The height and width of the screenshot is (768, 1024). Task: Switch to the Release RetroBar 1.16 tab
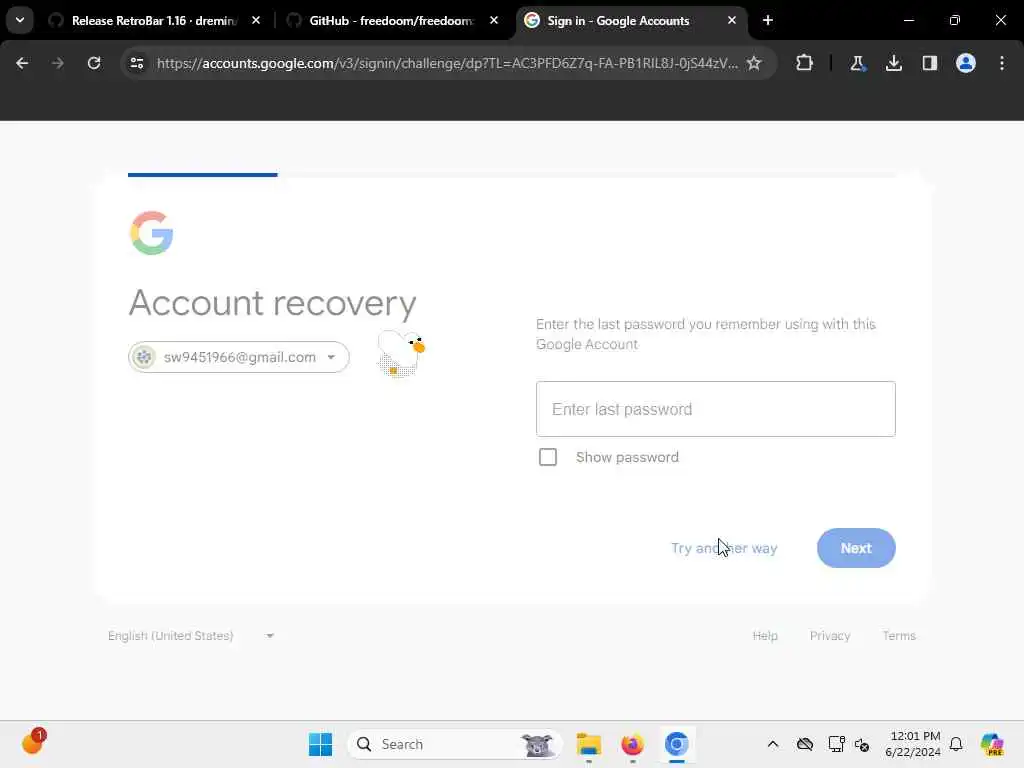coord(154,20)
